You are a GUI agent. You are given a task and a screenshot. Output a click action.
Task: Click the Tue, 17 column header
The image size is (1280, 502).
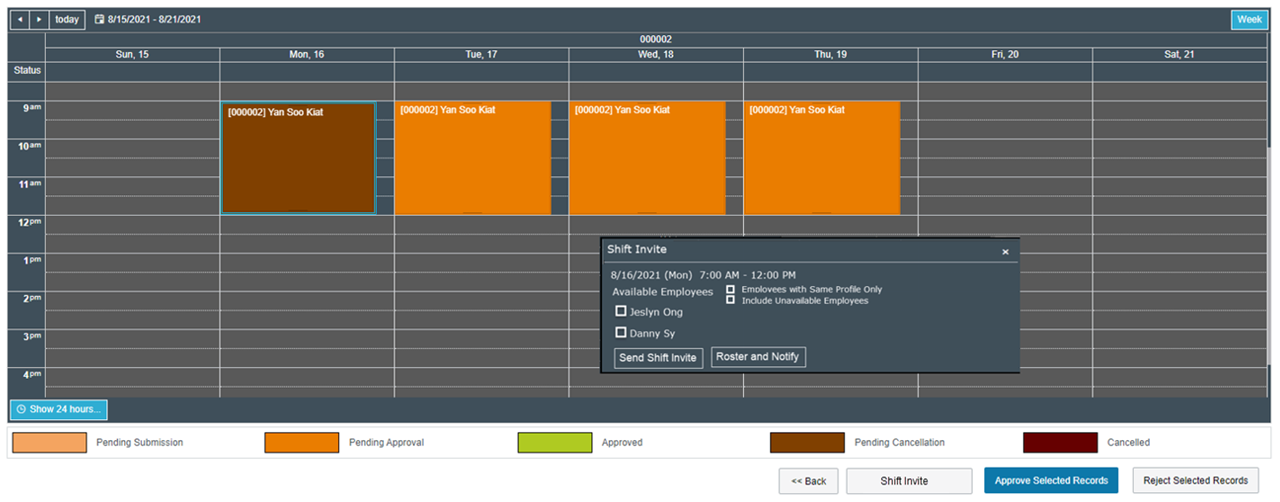481,54
